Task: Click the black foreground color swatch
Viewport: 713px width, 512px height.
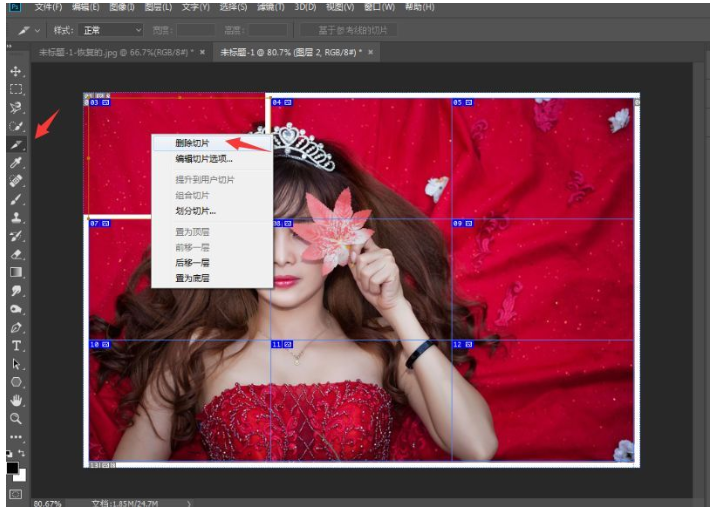Action: (x=12, y=468)
